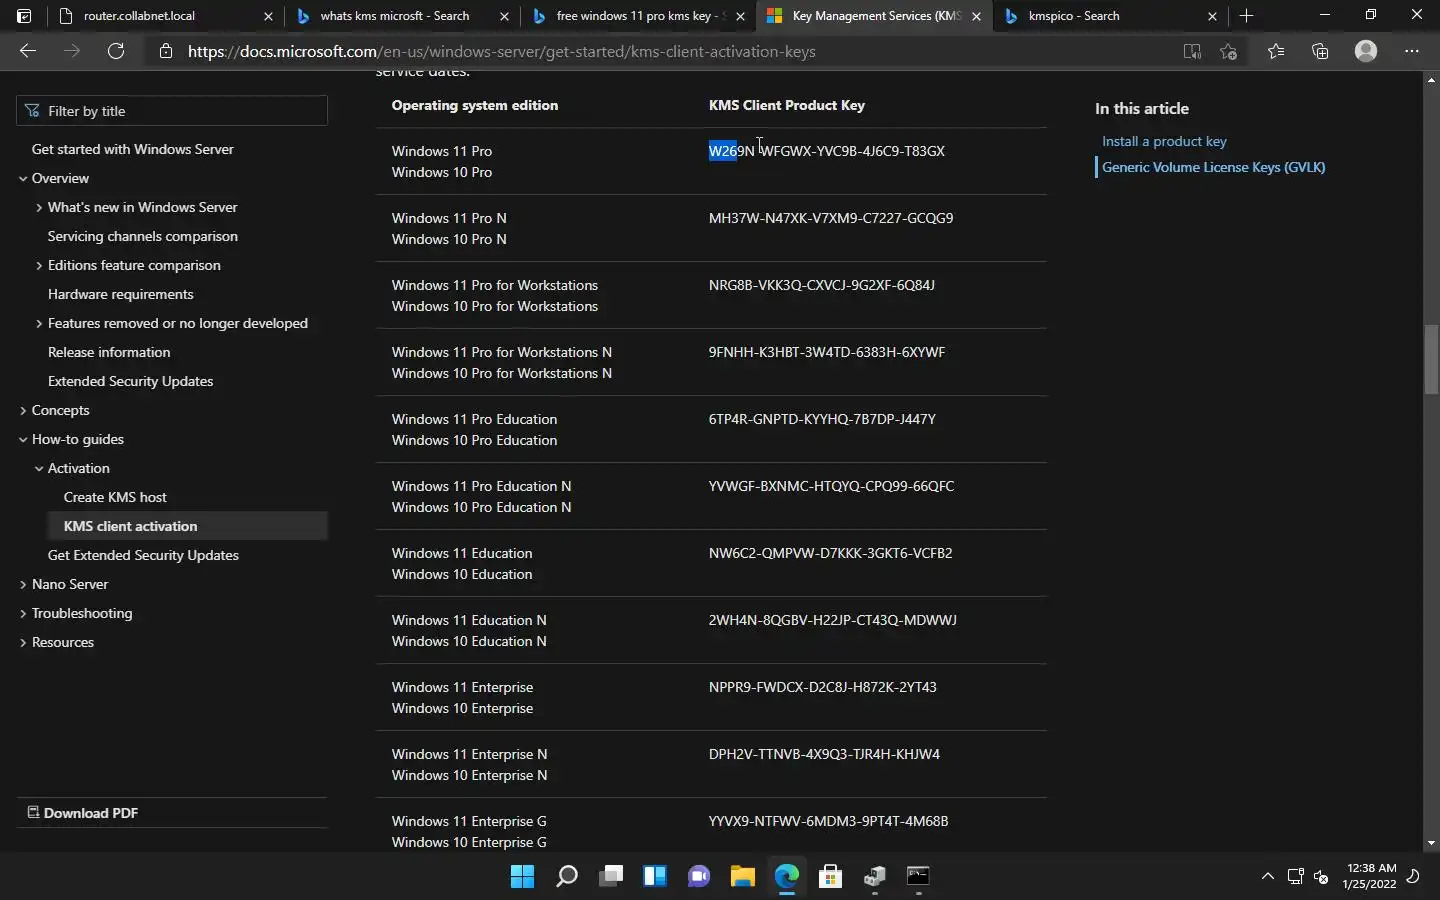
Task: Click the Windows 11 Pro KMS key
Action: coord(827,151)
